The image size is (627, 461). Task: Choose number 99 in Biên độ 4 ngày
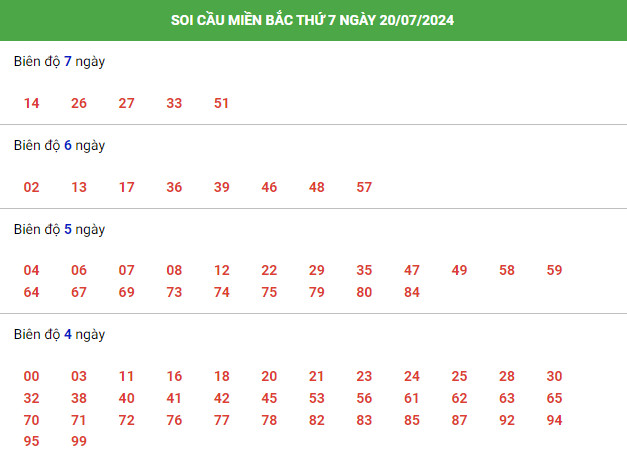click(x=79, y=441)
